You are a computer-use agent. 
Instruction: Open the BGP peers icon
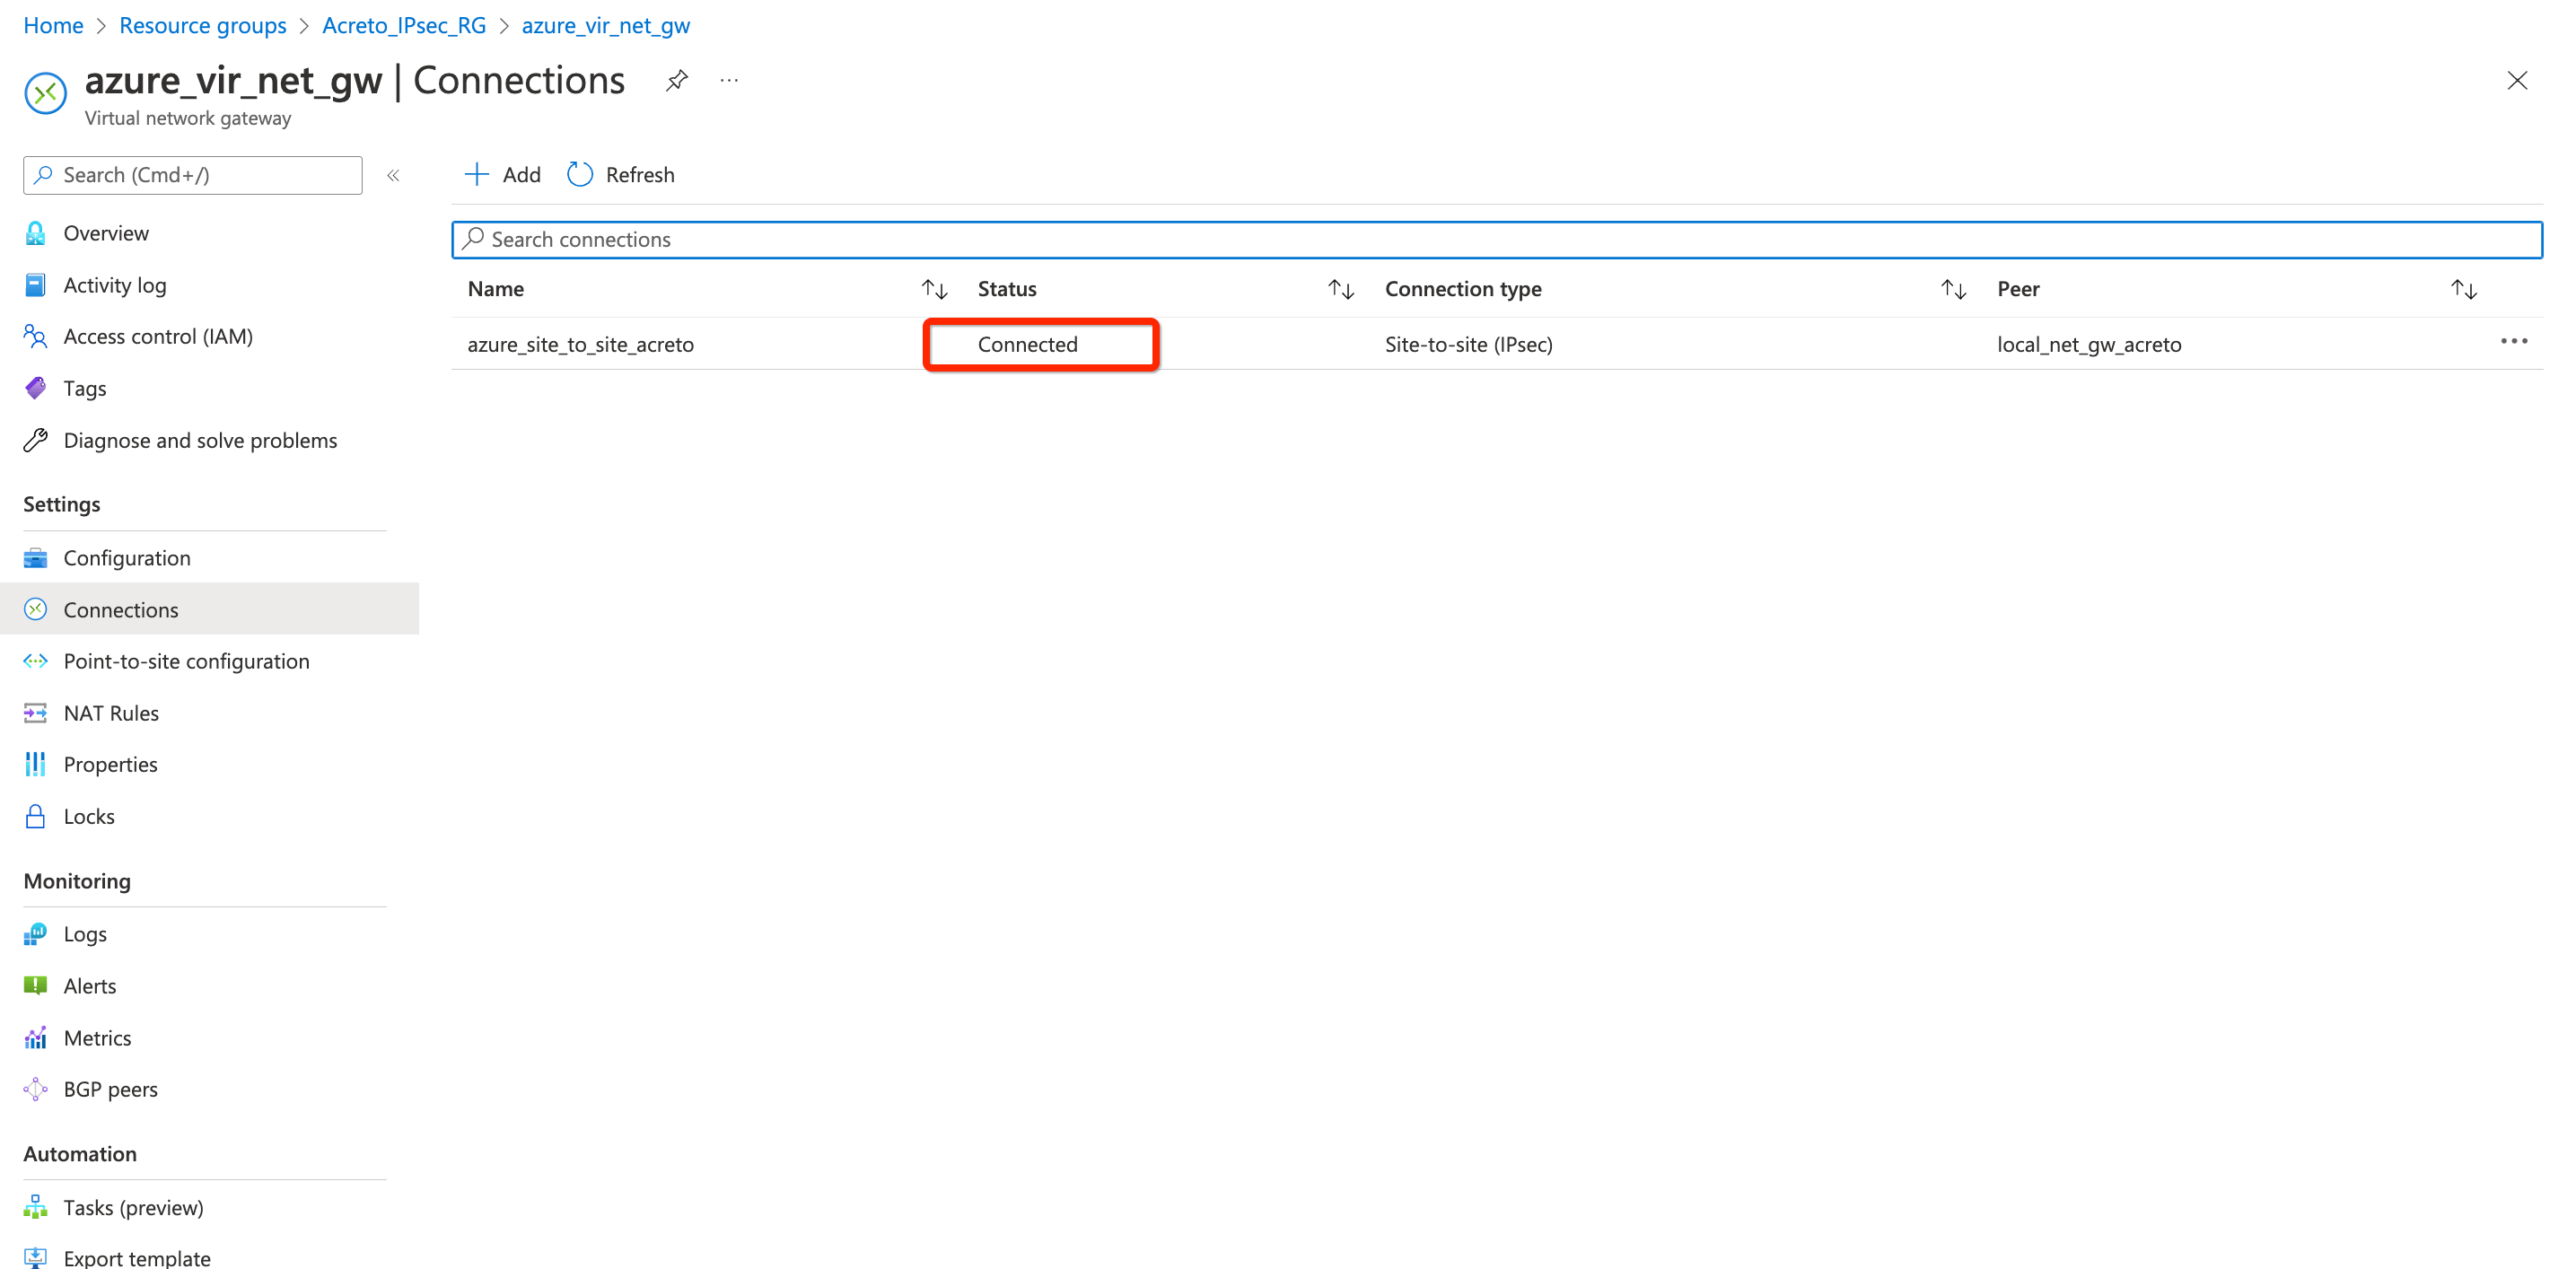(35, 1089)
